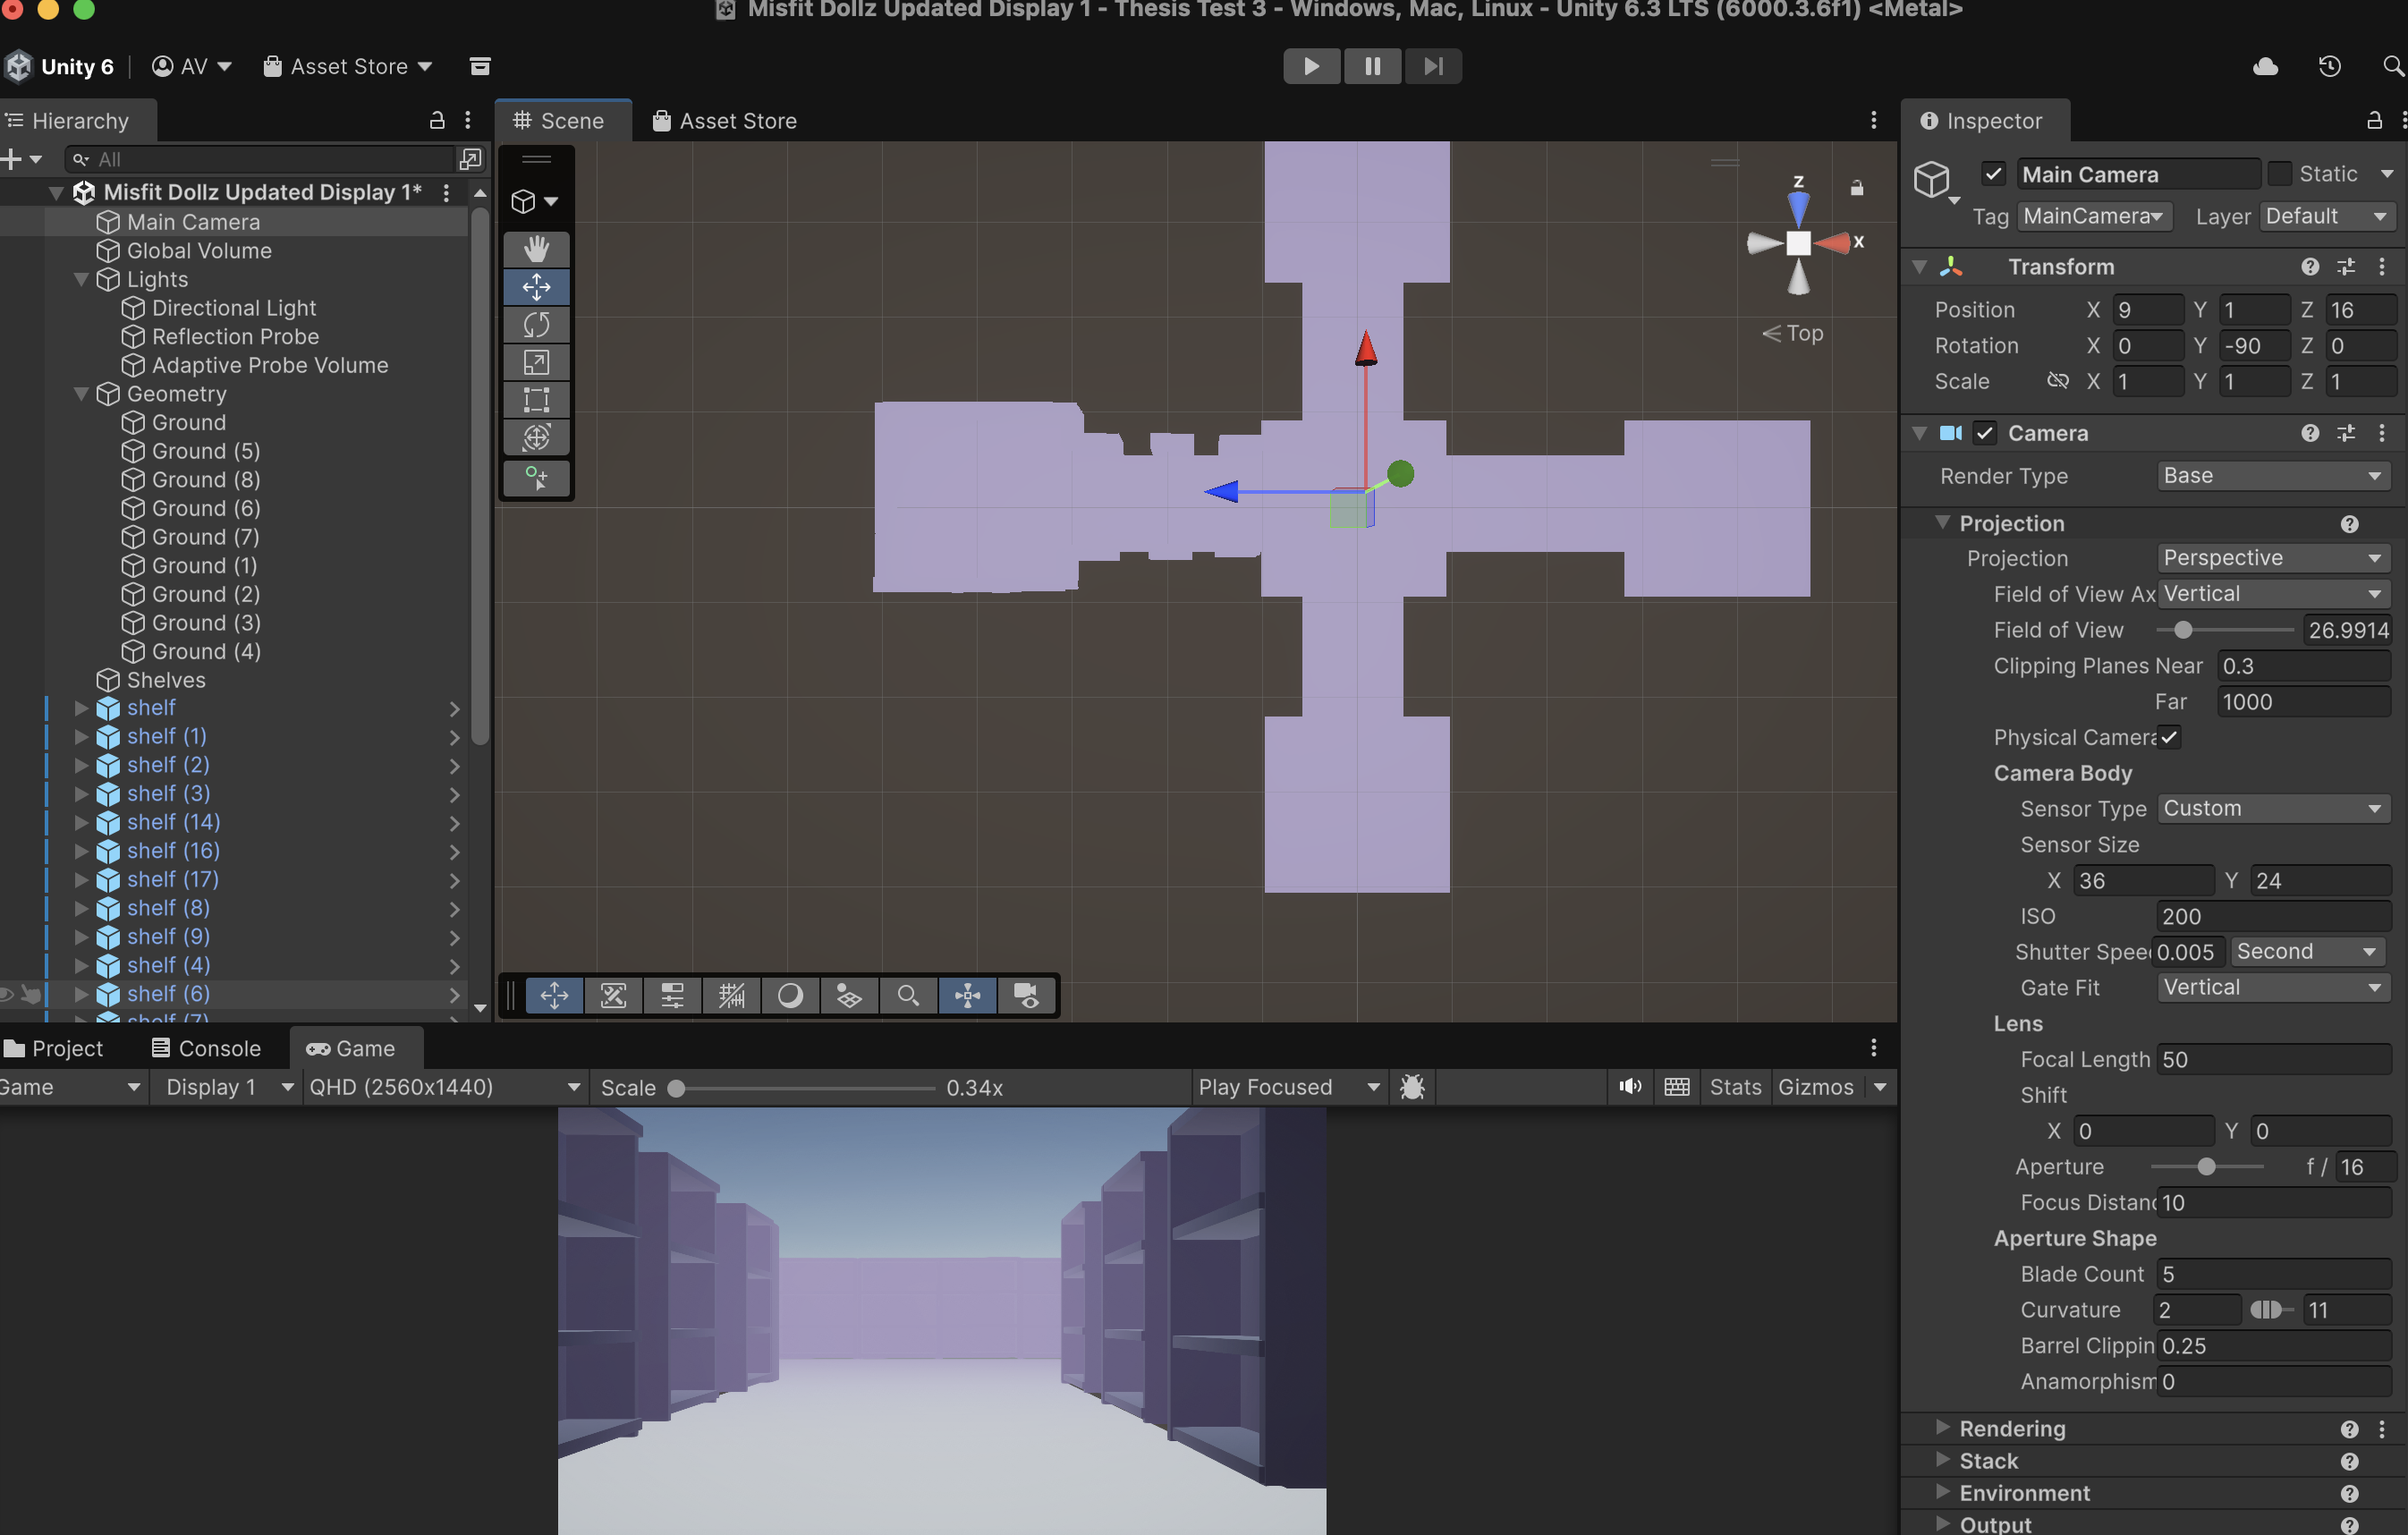Click the Focal Length input field

[2272, 1059]
